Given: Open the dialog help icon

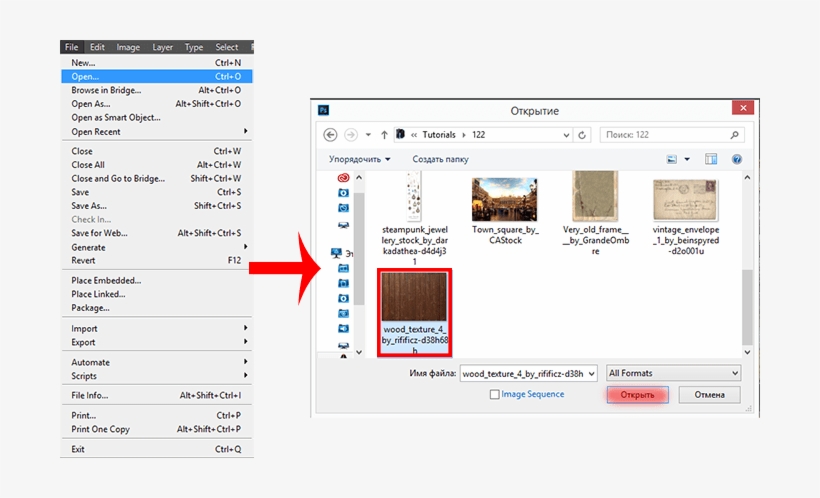Looking at the screenshot, I should coord(737,159).
